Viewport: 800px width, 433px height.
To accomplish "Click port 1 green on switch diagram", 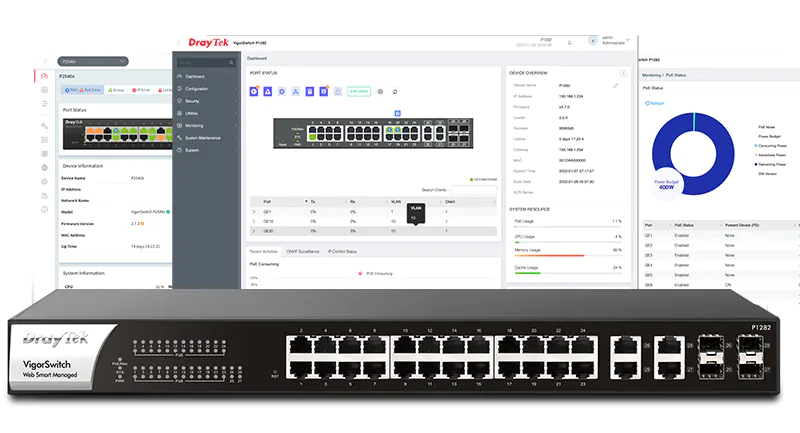I will coord(313,138).
